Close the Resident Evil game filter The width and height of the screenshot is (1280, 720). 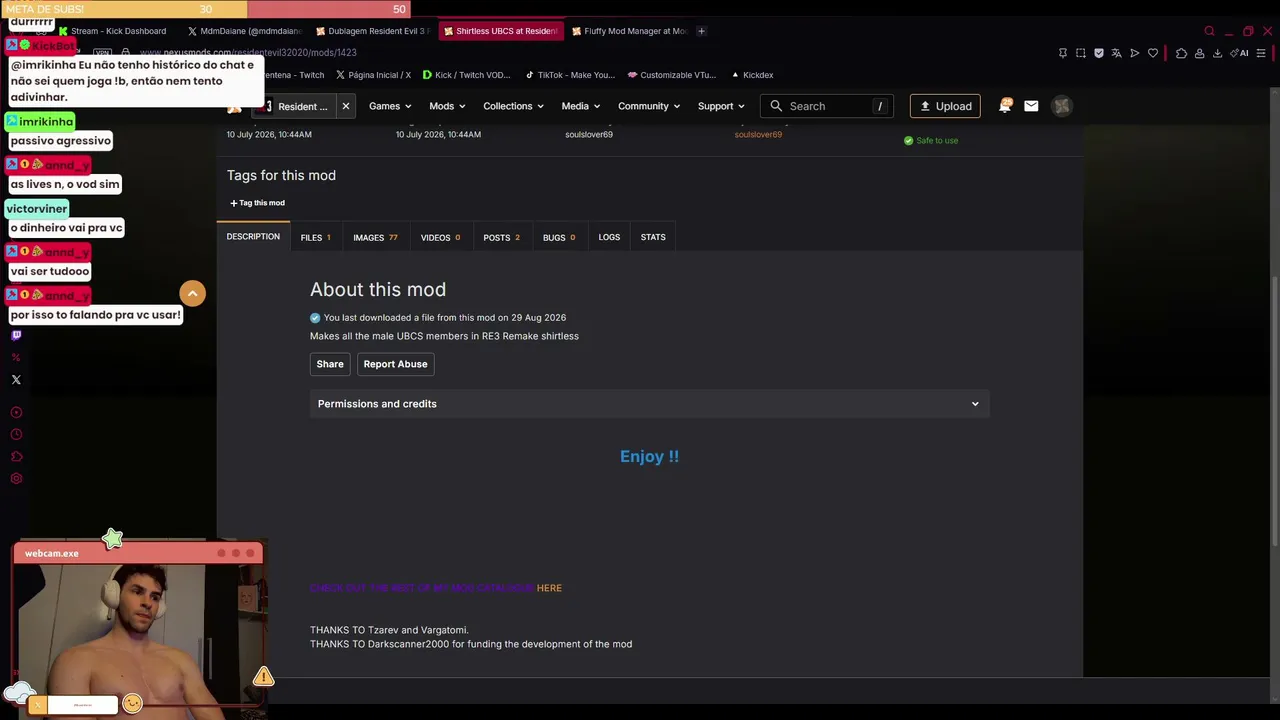coord(346,106)
